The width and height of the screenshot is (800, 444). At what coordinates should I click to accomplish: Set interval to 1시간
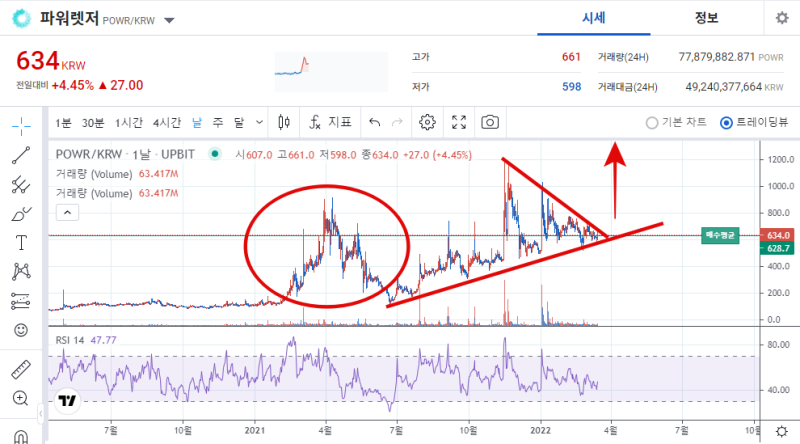pos(129,123)
